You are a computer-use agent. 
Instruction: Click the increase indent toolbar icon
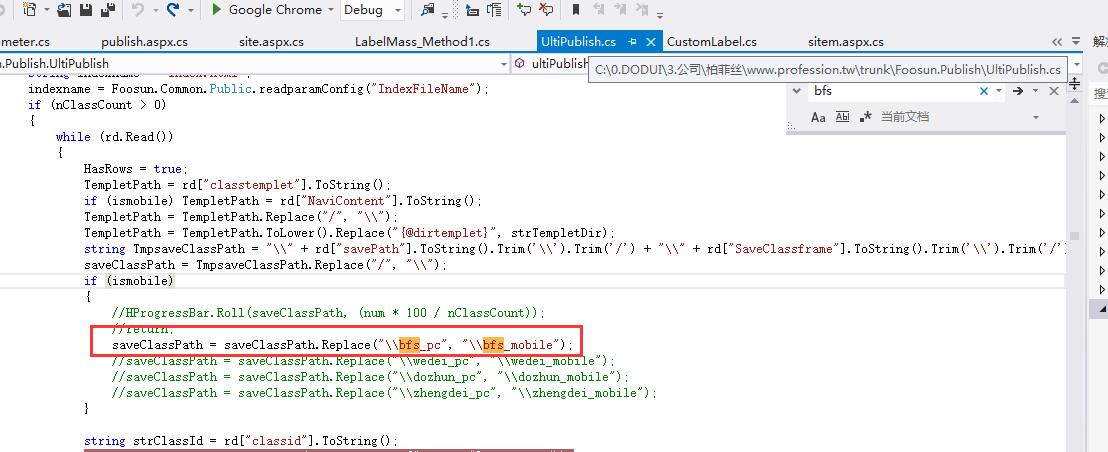point(494,9)
